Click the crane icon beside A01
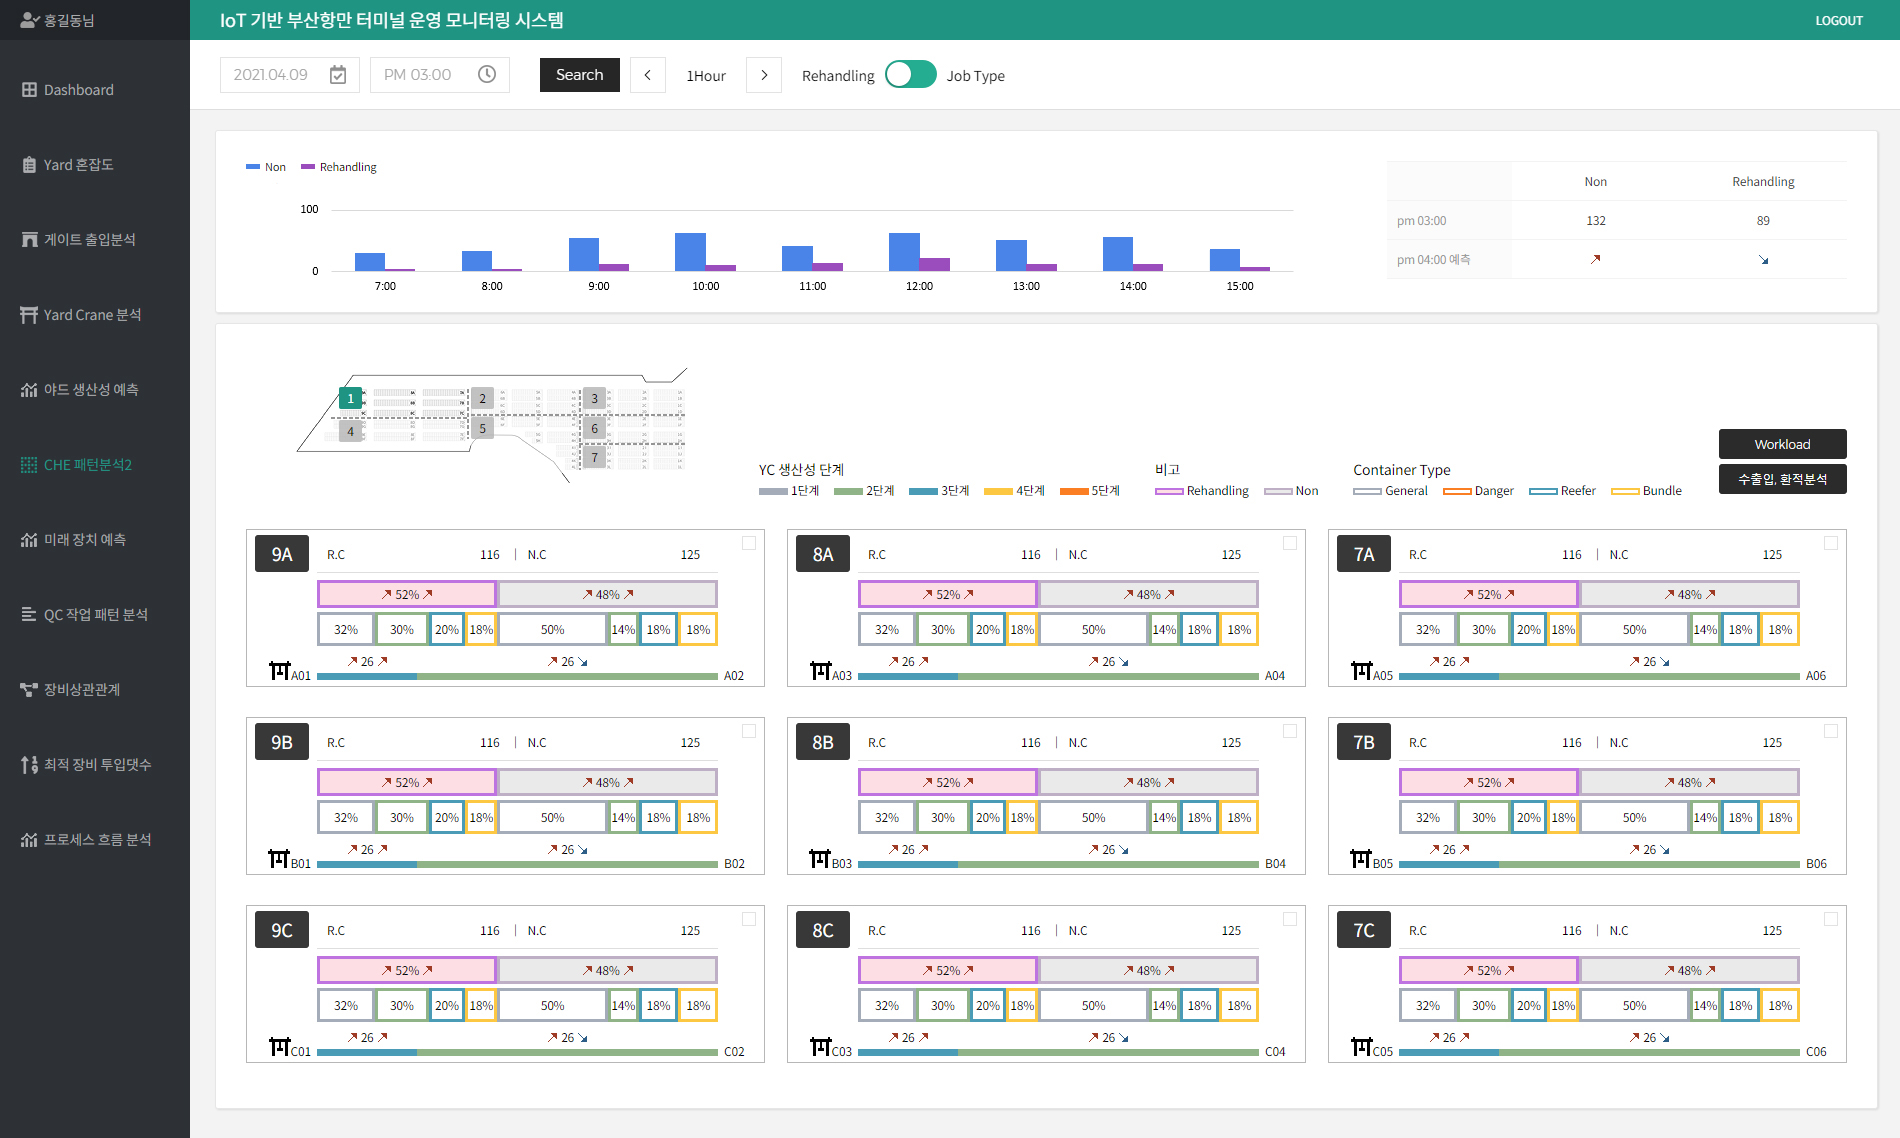Screen dimensions: 1900x1138 pos(280,670)
